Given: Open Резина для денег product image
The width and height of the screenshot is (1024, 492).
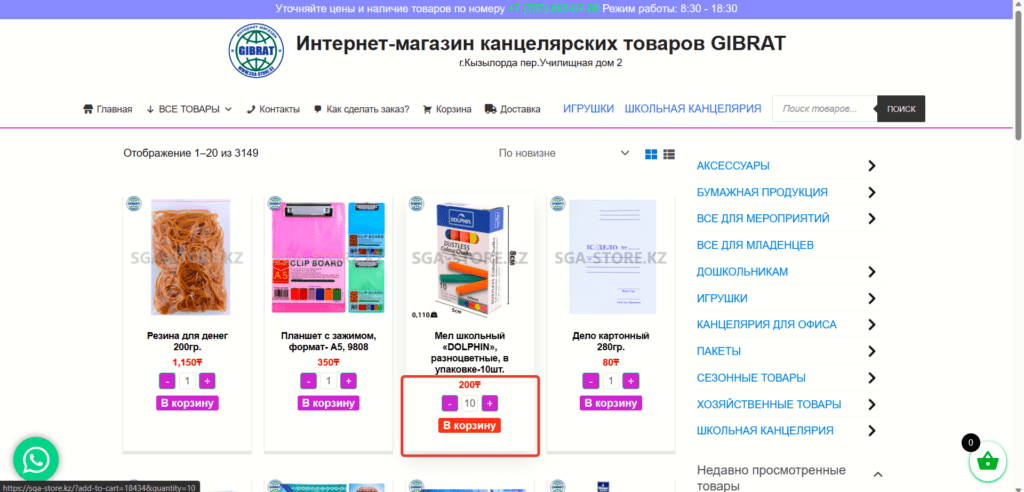Looking at the screenshot, I should [x=187, y=259].
